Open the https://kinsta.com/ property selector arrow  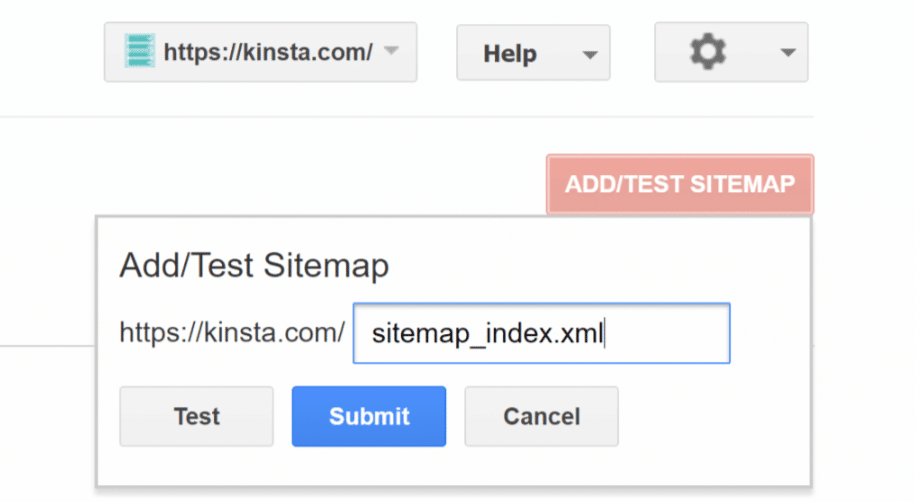(392, 51)
